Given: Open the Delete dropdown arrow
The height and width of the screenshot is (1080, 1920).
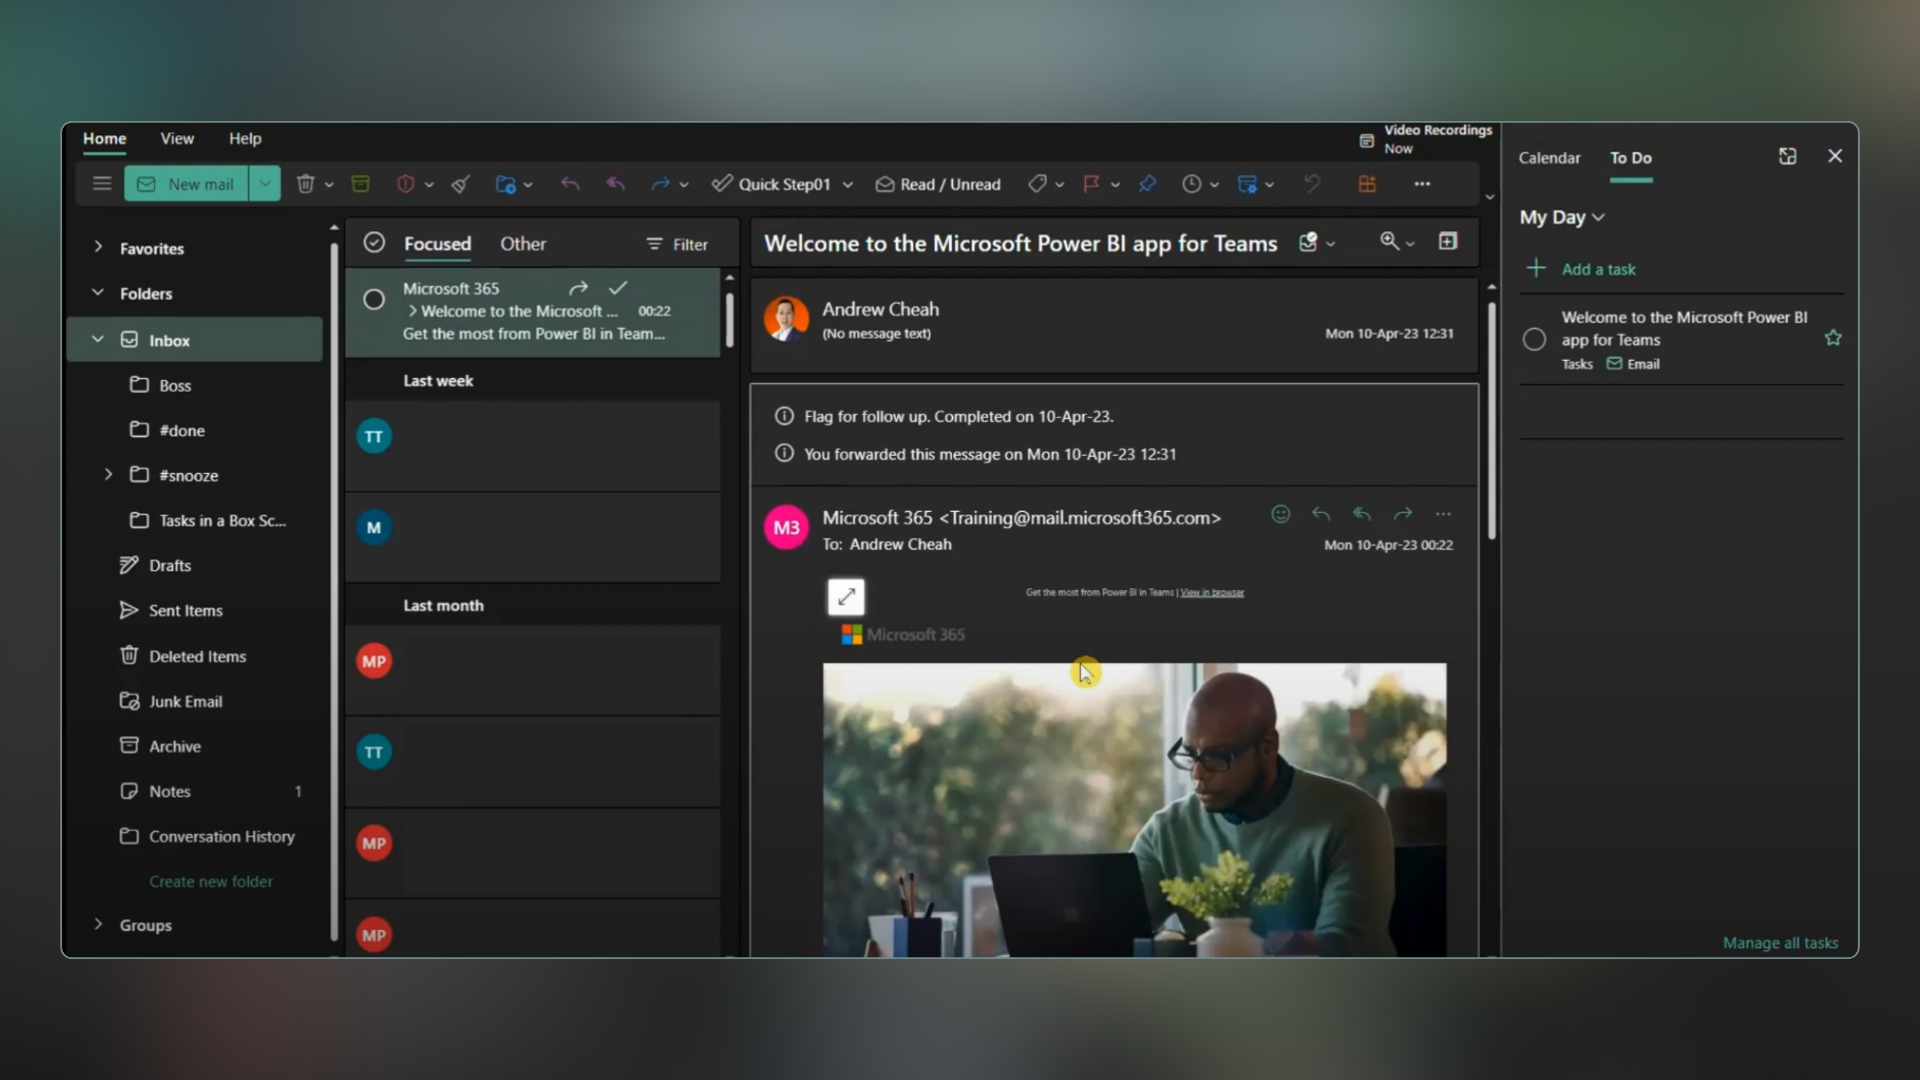Looking at the screenshot, I should pos(328,185).
